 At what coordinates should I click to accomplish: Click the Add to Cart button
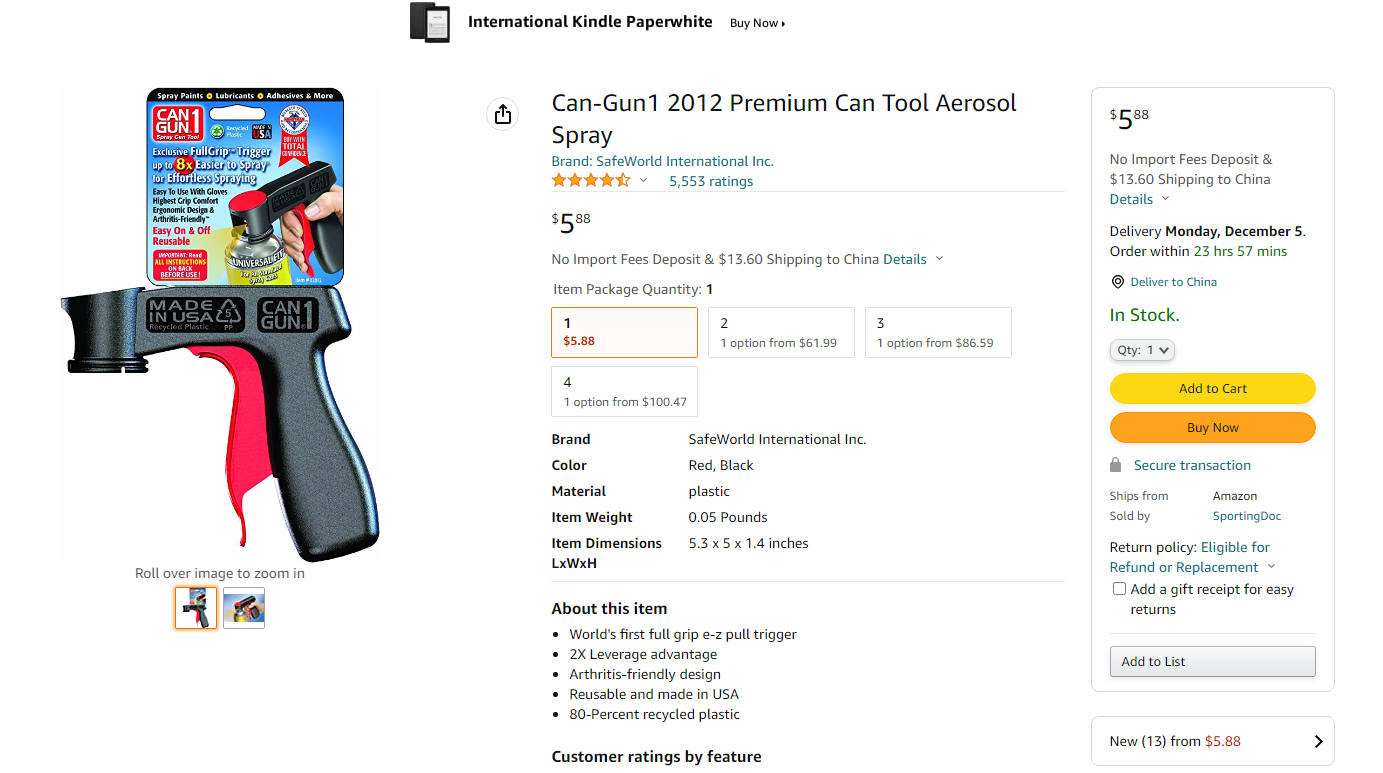1212,388
